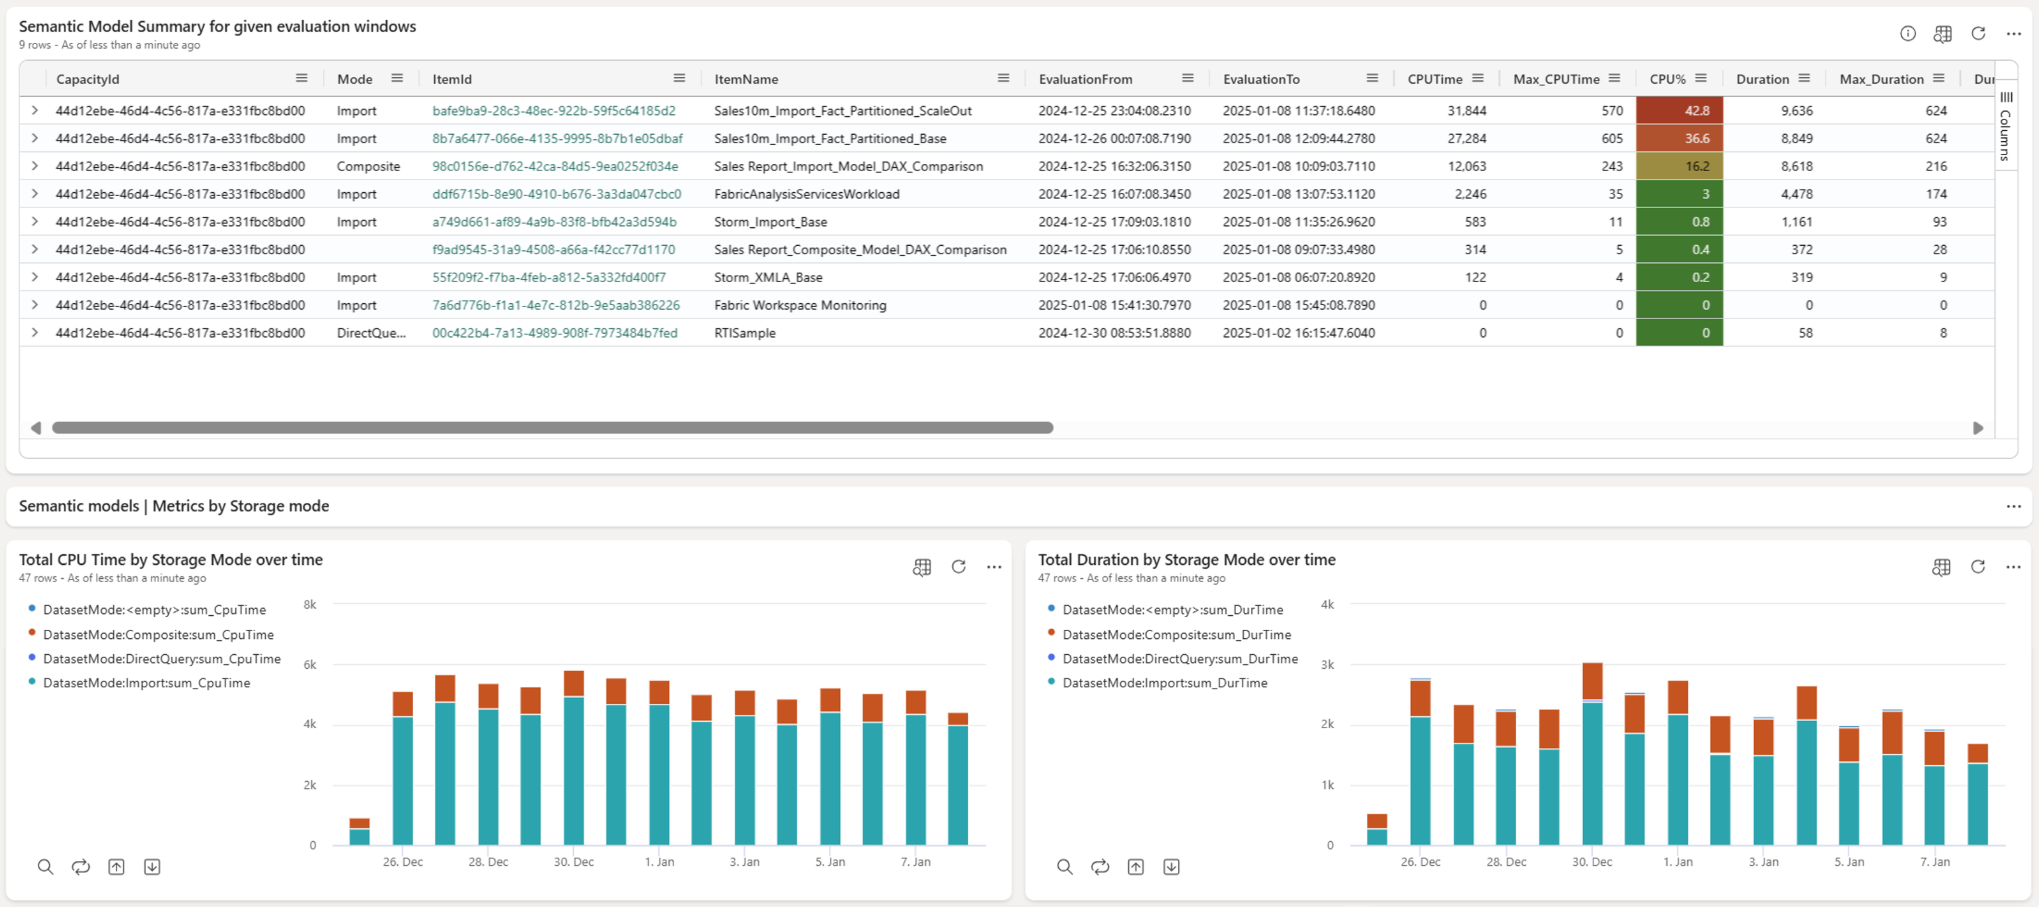This screenshot has width=2039, height=907.
Task: Click the download arrow icon under the CPU Time chart
Action: [x=152, y=867]
